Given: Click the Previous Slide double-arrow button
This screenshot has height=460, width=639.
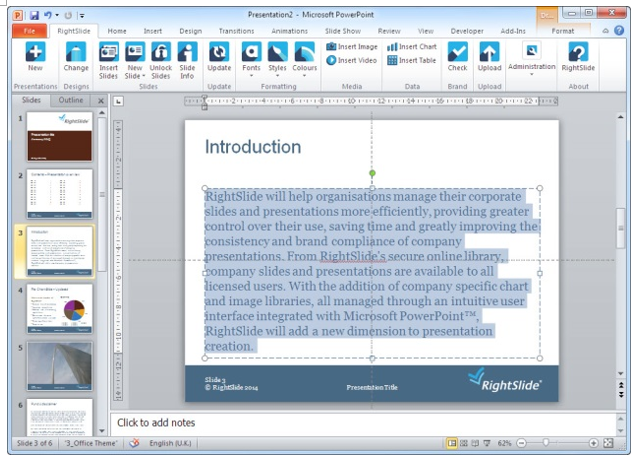Looking at the screenshot, I should 621,385.
